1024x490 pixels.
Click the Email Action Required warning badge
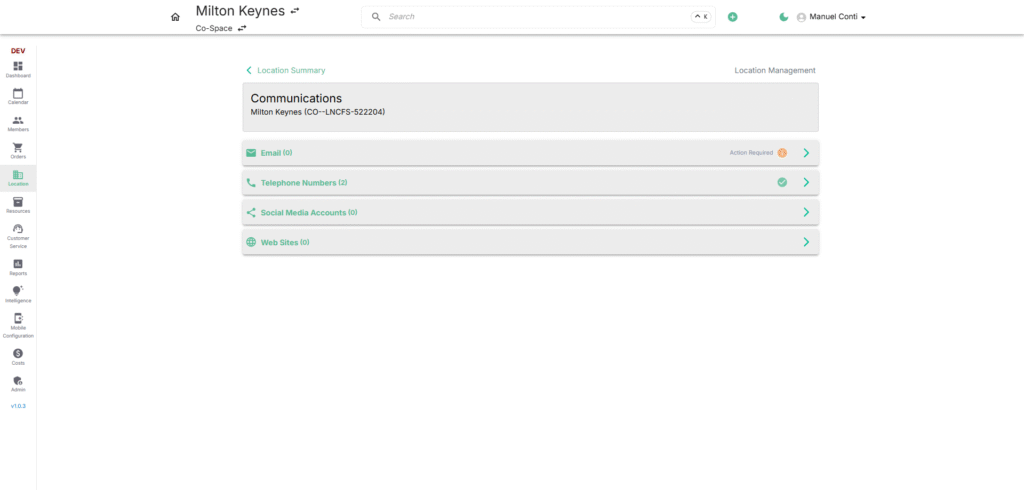pyautogui.click(x=782, y=153)
